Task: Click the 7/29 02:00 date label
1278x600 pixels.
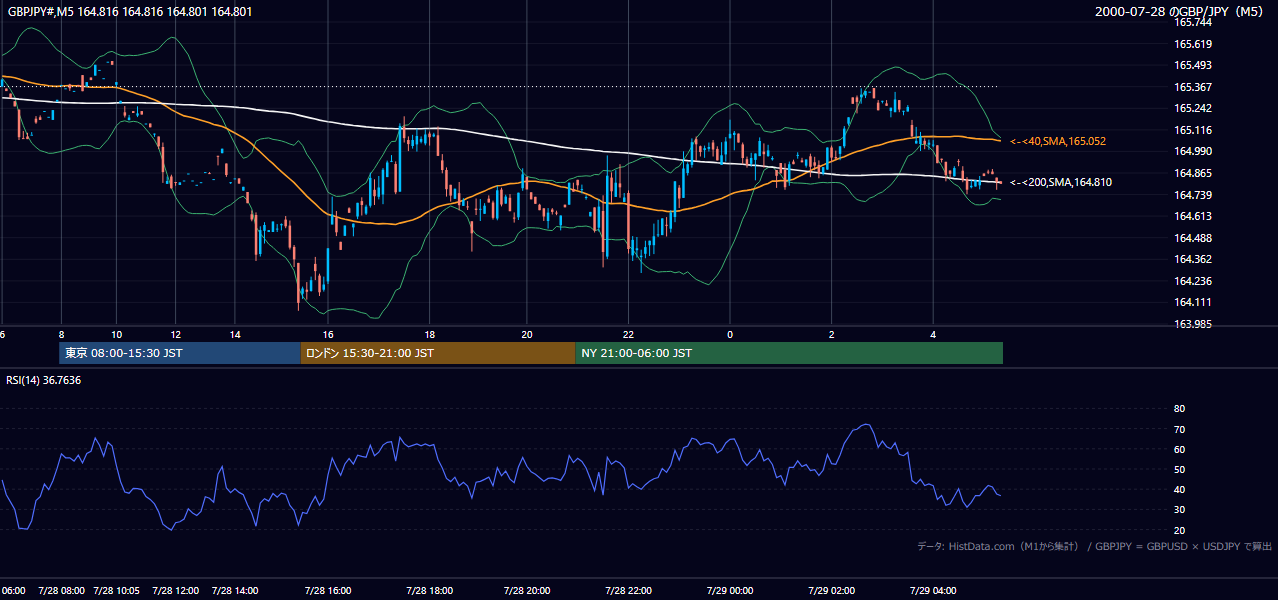Action: (832, 591)
